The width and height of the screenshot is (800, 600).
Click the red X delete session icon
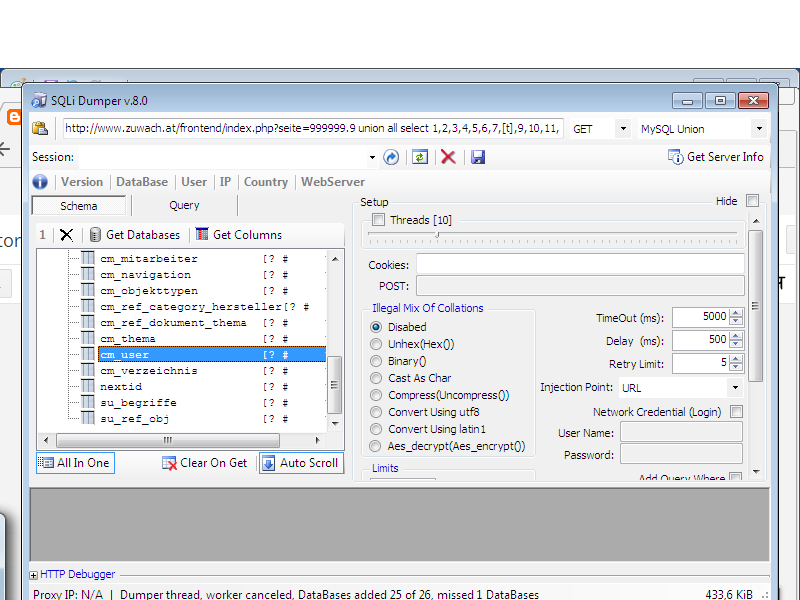click(448, 157)
